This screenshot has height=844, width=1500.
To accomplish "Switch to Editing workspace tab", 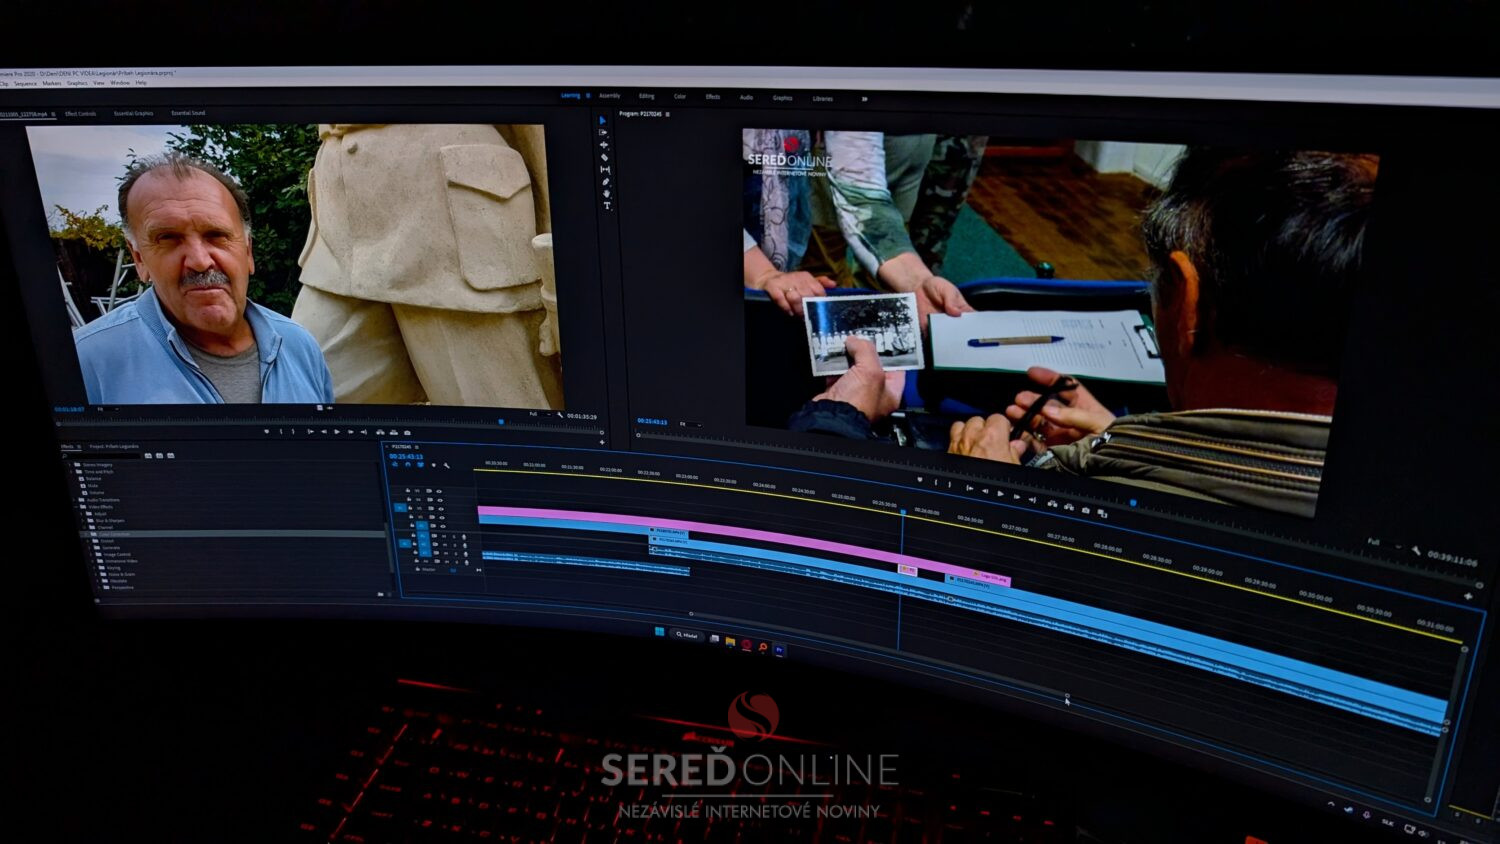I will click(x=647, y=96).
